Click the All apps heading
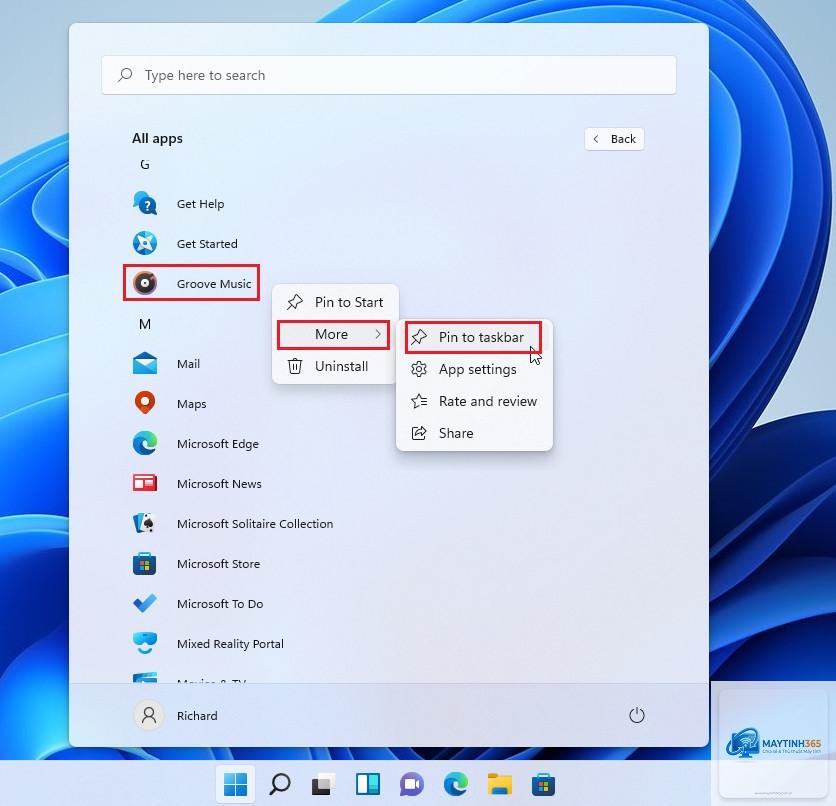The height and width of the screenshot is (806, 836). [157, 138]
